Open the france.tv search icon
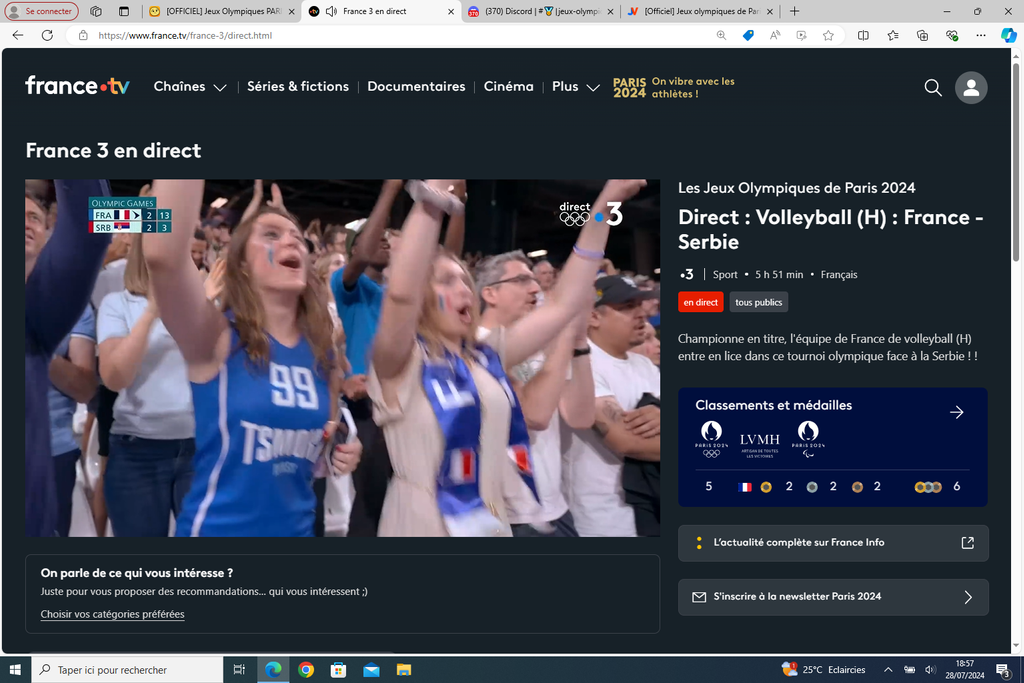The image size is (1024, 683). click(933, 88)
